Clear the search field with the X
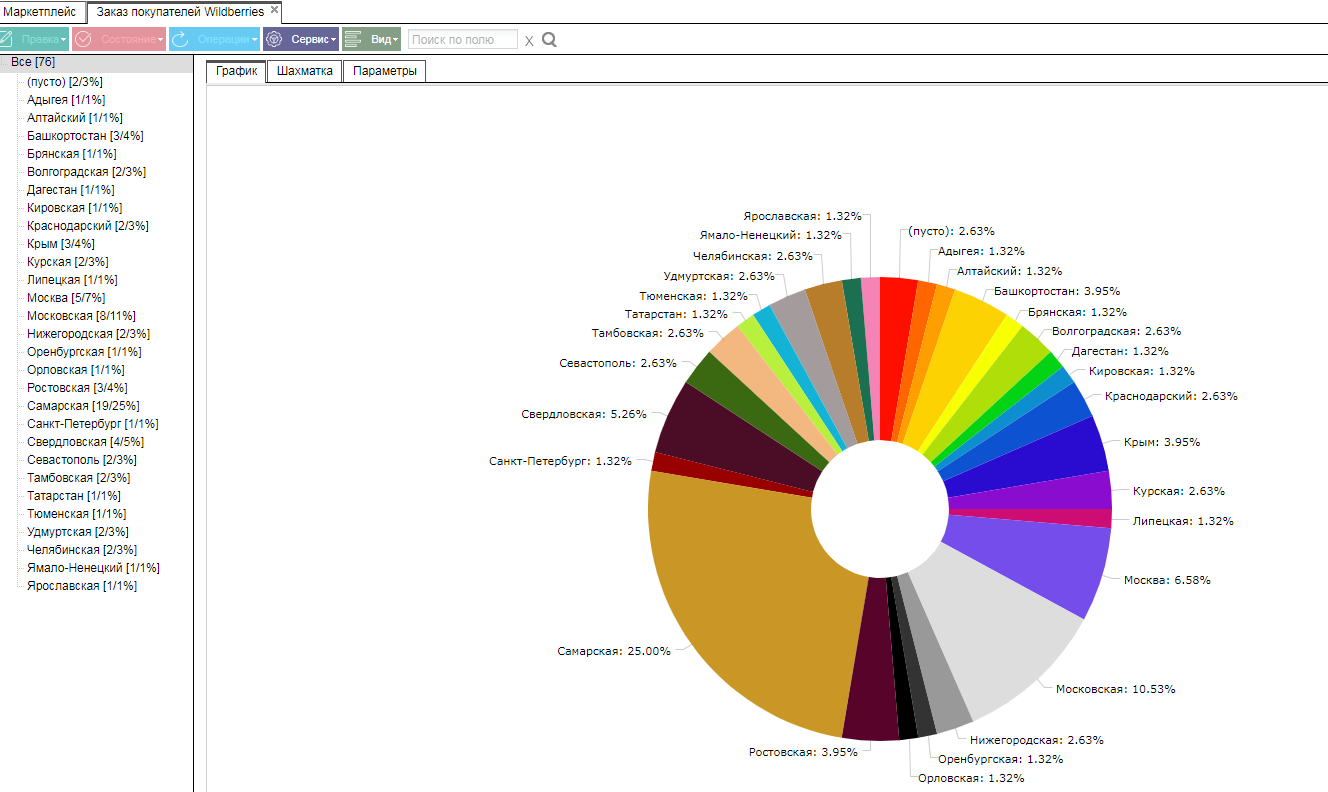Image resolution: width=1328 pixels, height=792 pixels. coord(529,41)
